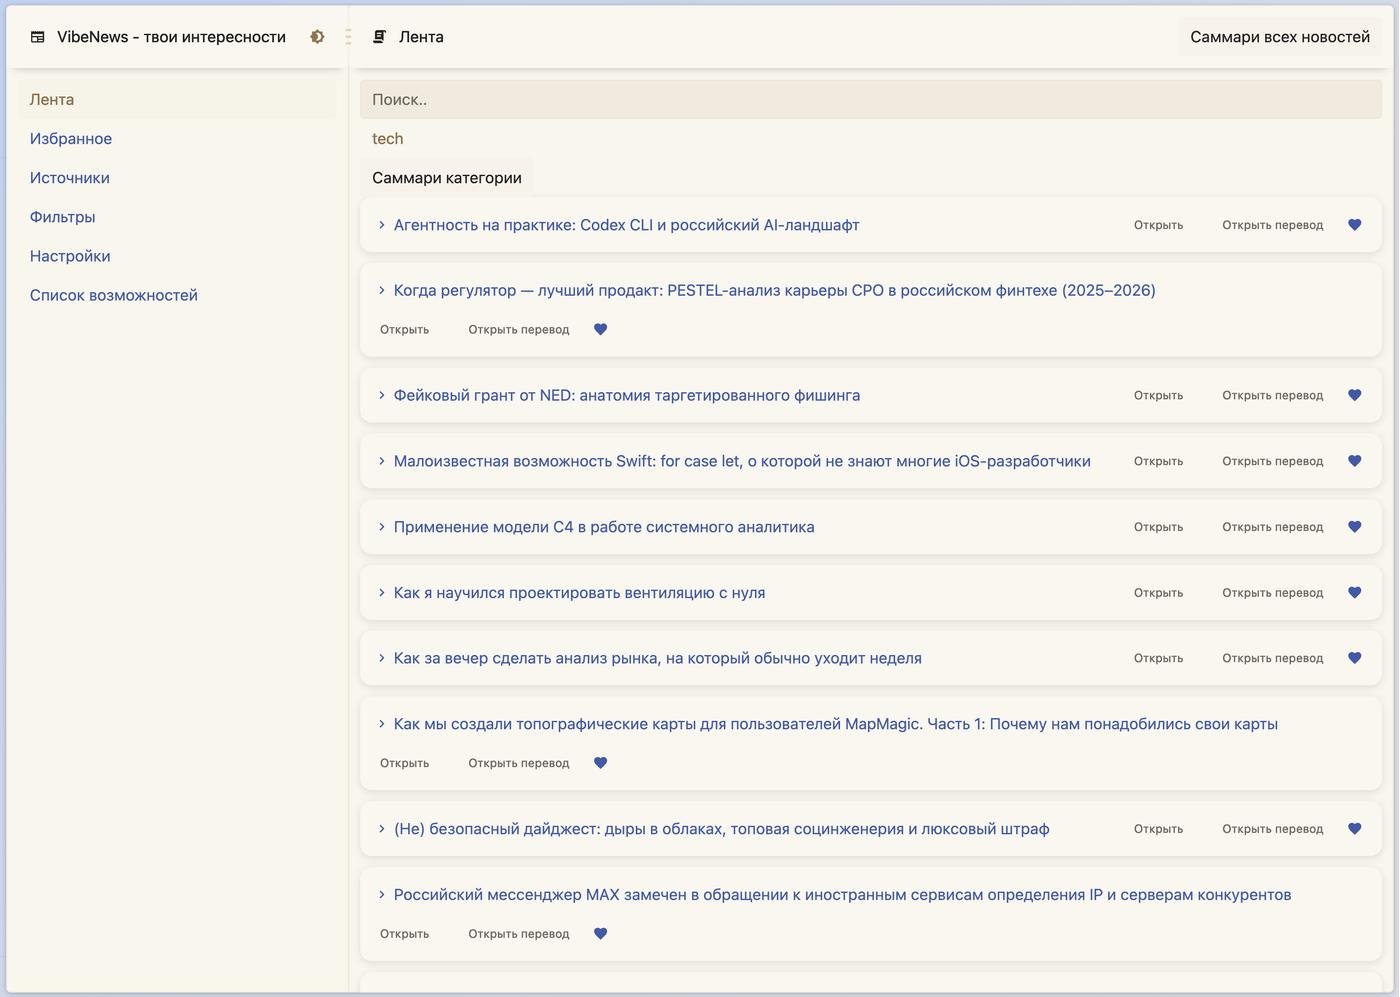
Task: Open Избранное in the sidebar
Action: click(x=71, y=139)
